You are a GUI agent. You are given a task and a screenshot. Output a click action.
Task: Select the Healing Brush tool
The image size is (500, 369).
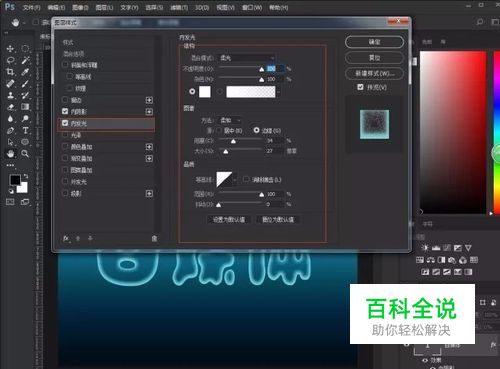(x=10, y=84)
